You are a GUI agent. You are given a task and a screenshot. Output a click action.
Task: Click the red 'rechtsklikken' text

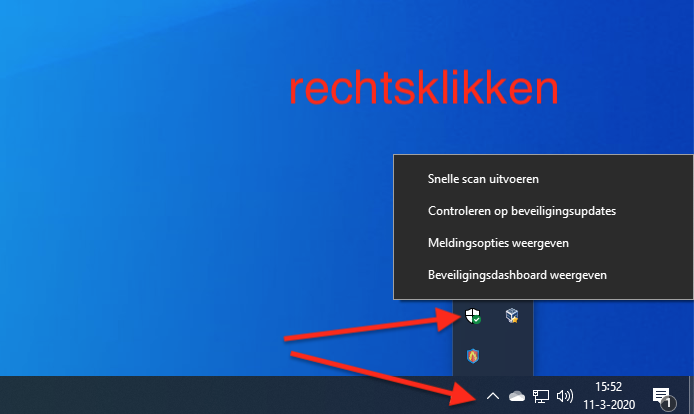(423, 90)
